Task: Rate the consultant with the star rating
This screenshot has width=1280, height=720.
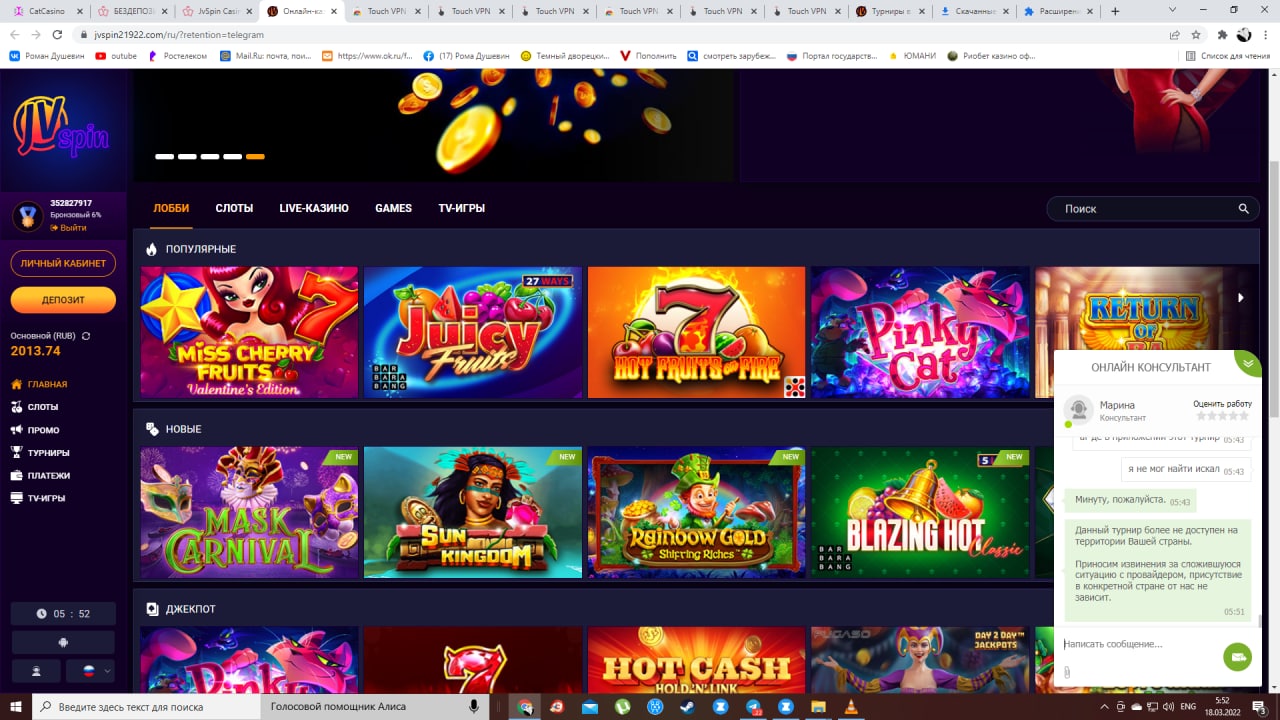Action: pyautogui.click(x=1224, y=416)
